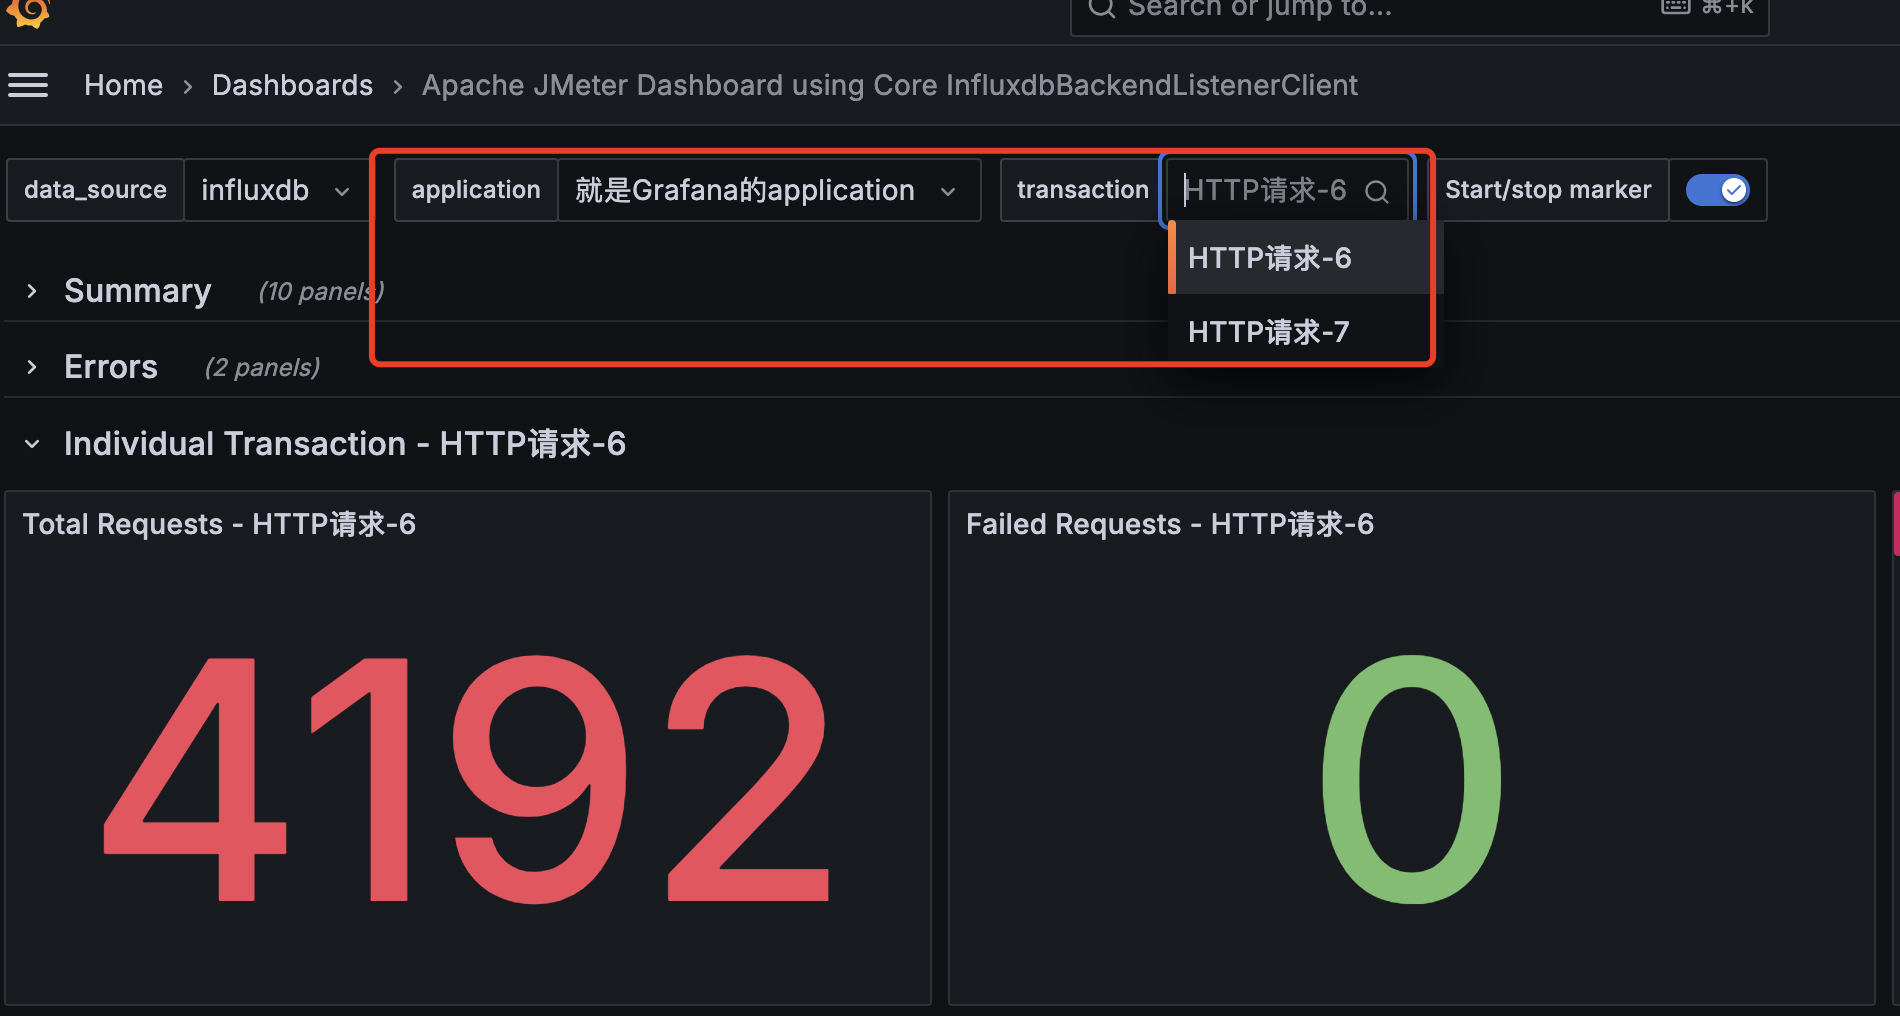
Task: Collapse the Individual Transaction row
Action: [32, 444]
